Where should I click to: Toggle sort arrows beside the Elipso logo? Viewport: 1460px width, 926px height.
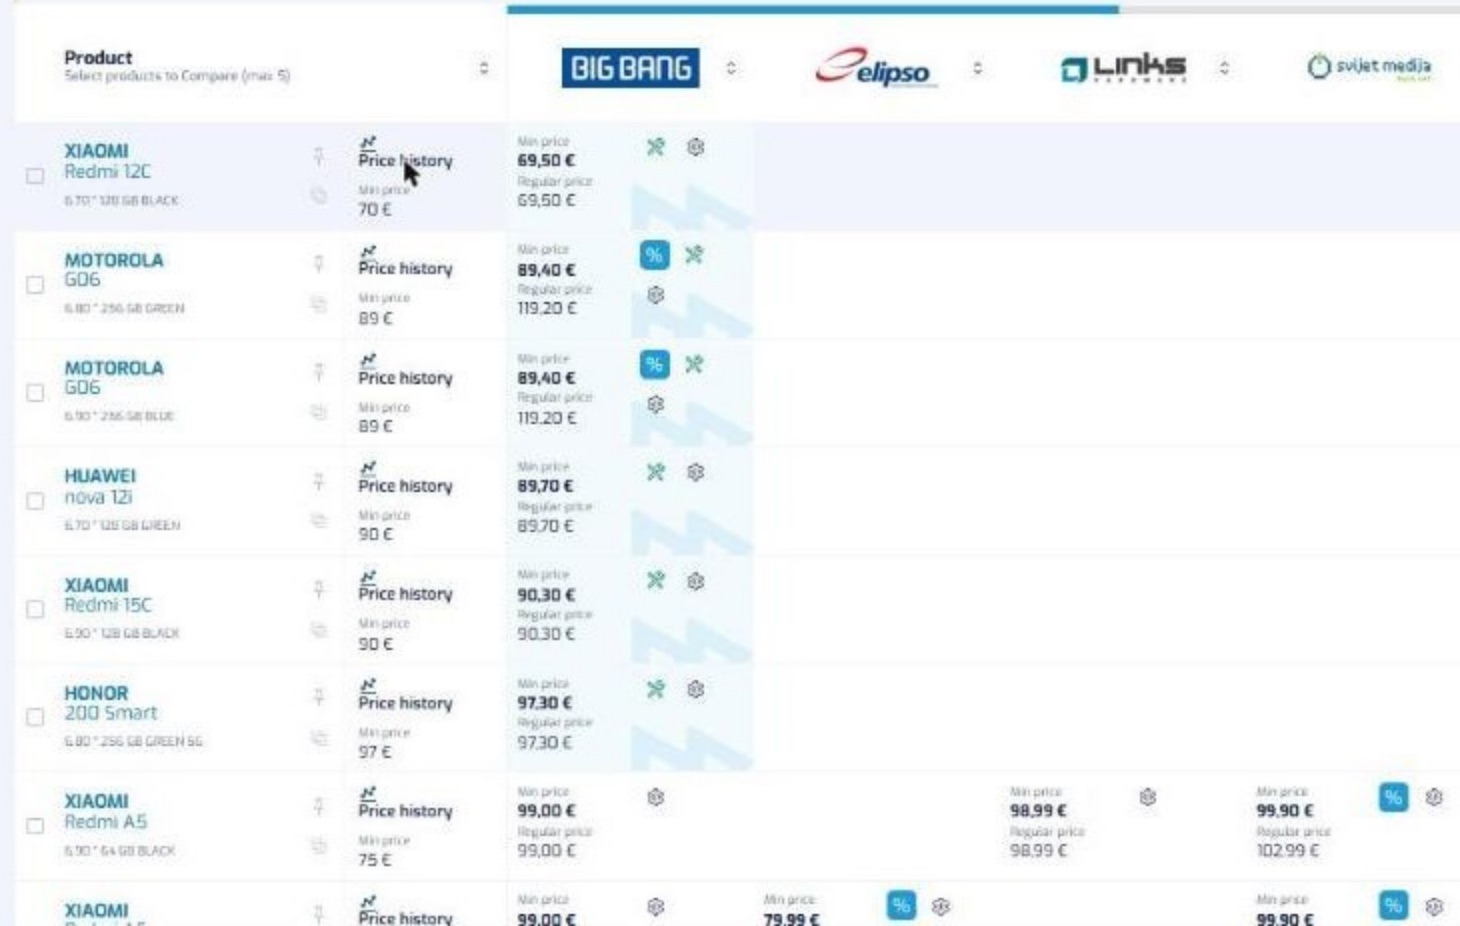click(977, 68)
